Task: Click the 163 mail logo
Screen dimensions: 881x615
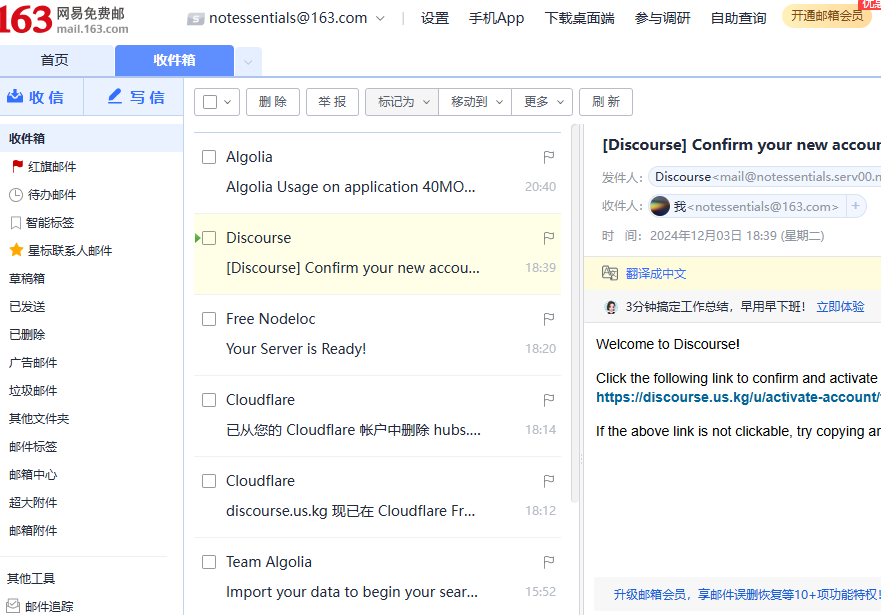Action: pyautogui.click(x=64, y=19)
